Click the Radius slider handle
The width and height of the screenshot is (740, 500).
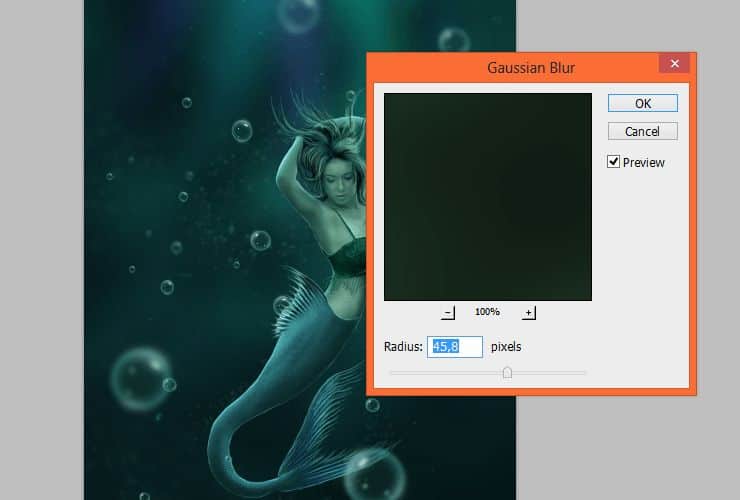pyautogui.click(x=507, y=372)
